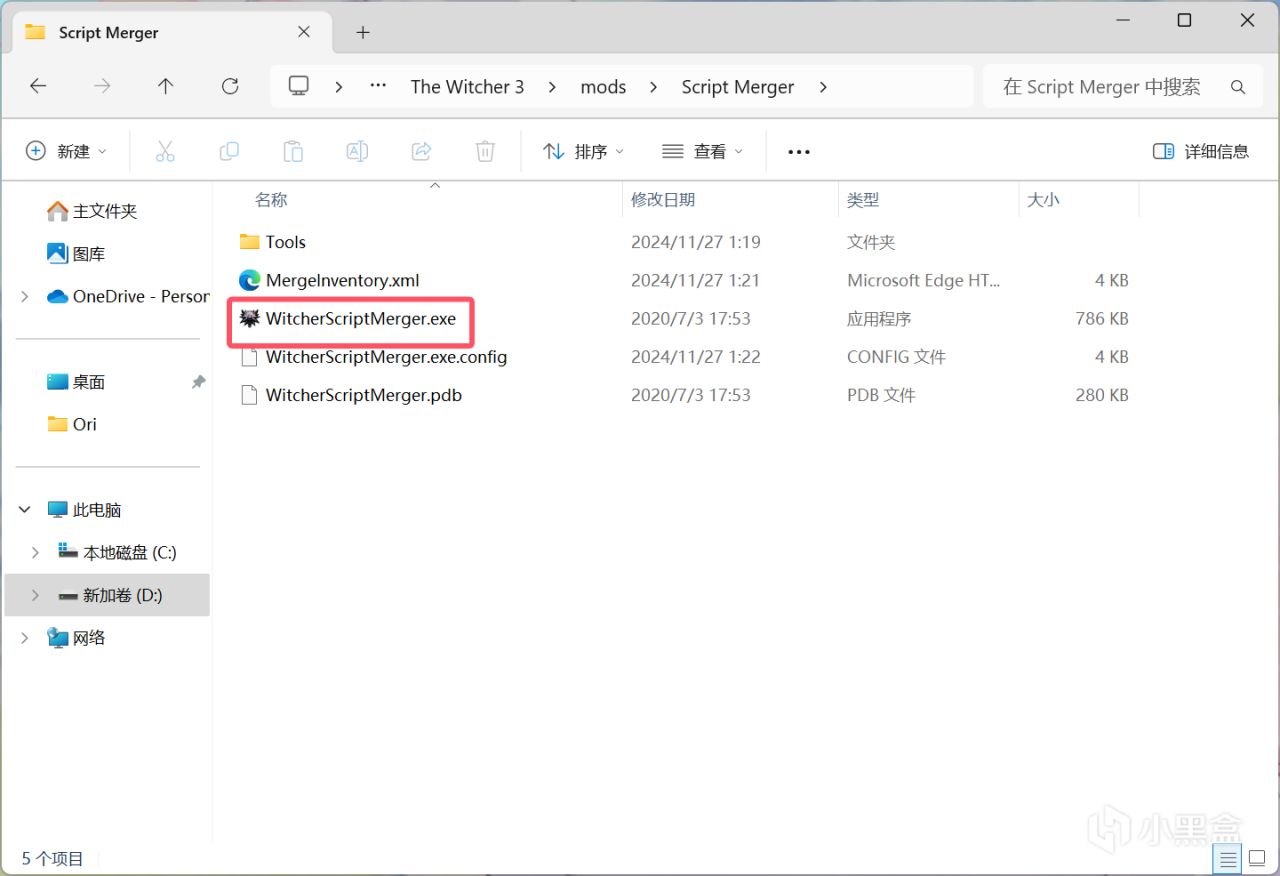Click the Edge icon of MergeInventory.xml
1280x876 pixels.
(250, 280)
